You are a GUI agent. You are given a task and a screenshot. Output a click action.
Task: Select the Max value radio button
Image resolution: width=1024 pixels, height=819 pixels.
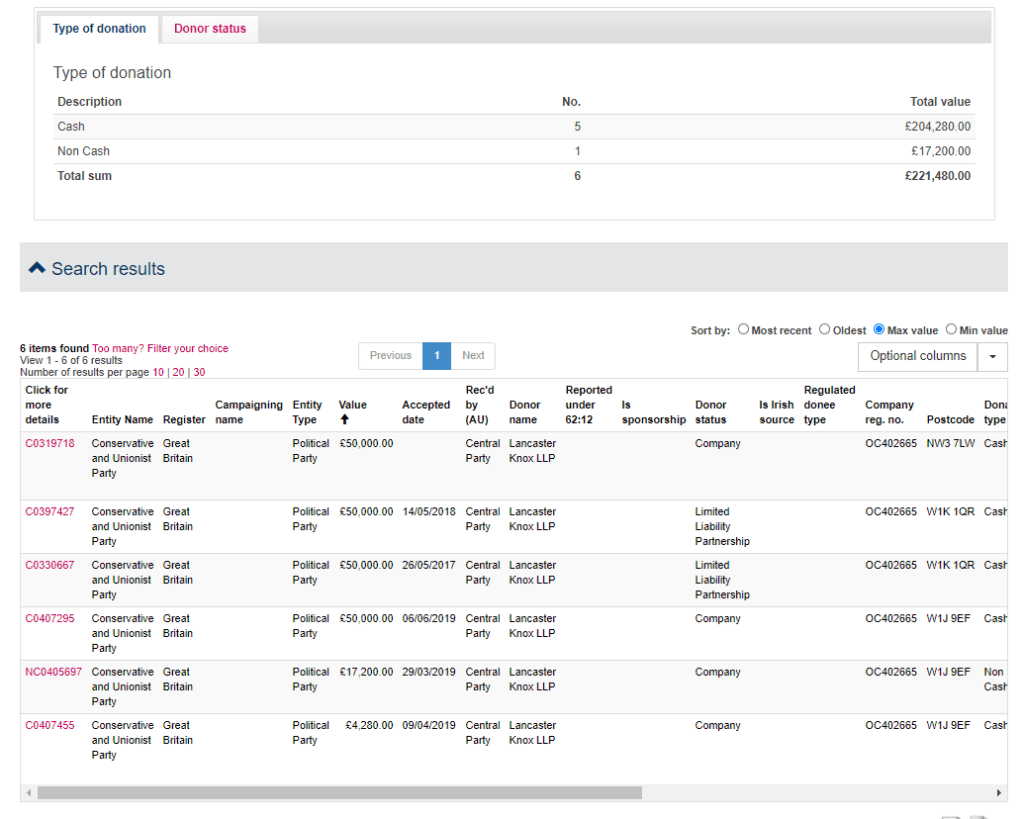(879, 330)
